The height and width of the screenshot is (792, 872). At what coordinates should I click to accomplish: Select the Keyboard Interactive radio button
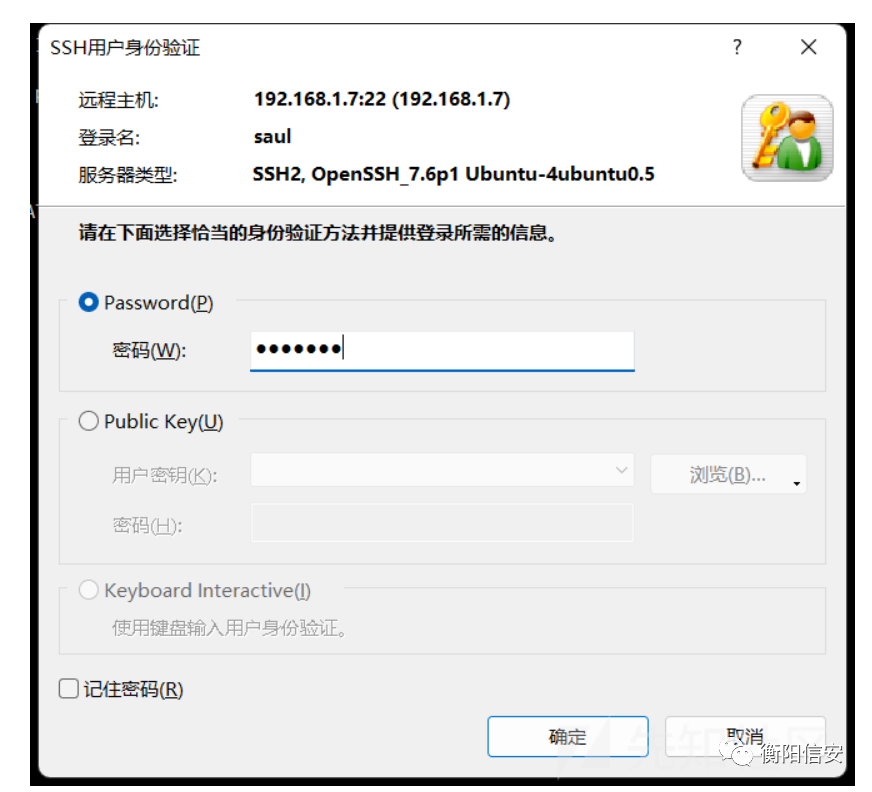[88, 590]
